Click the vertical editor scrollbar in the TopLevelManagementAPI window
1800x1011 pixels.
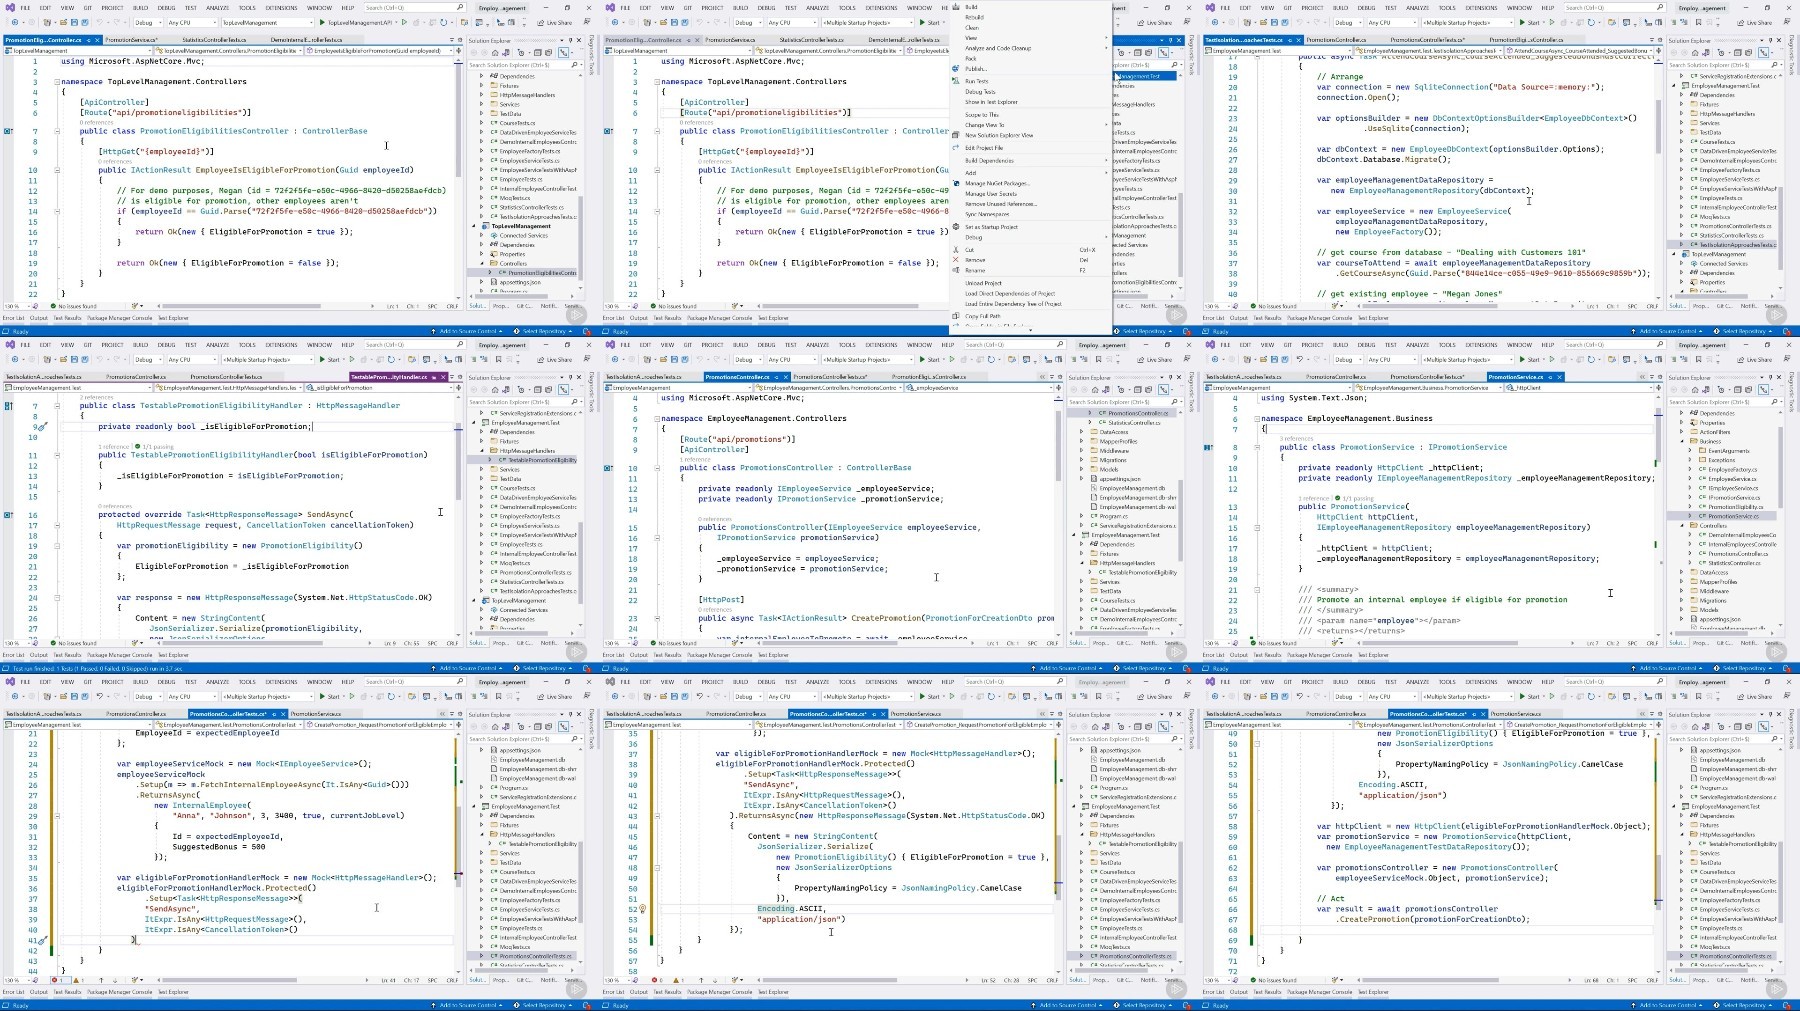(458, 175)
